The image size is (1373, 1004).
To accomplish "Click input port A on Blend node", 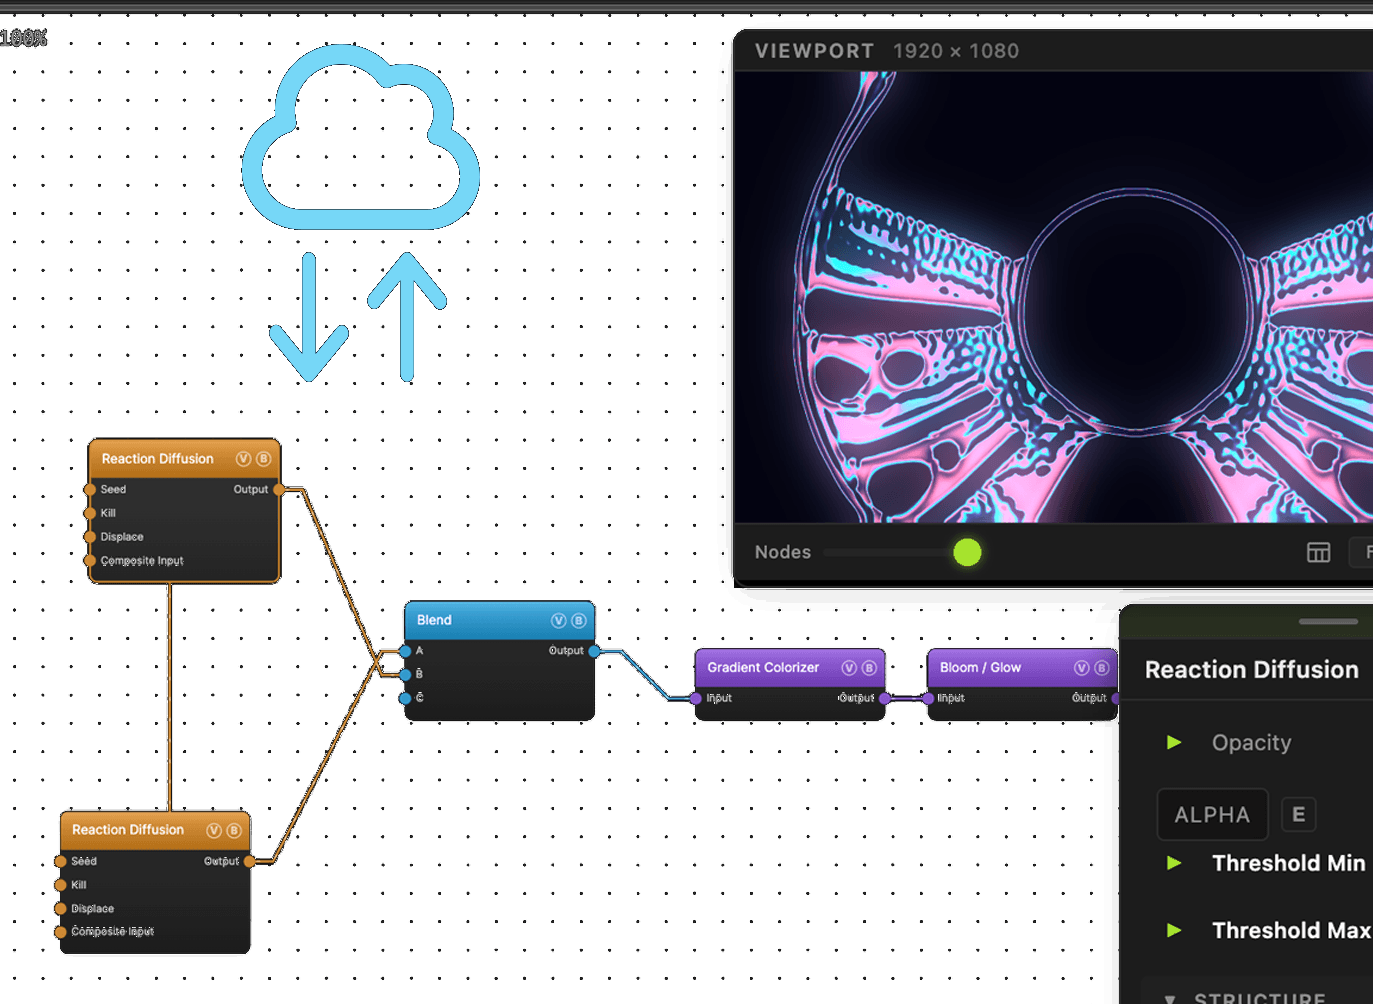I will pos(405,651).
